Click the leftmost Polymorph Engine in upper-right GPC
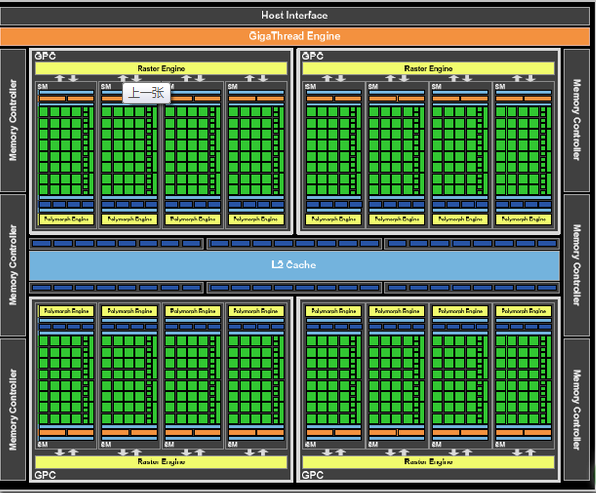The height and width of the screenshot is (493, 596). (333, 219)
